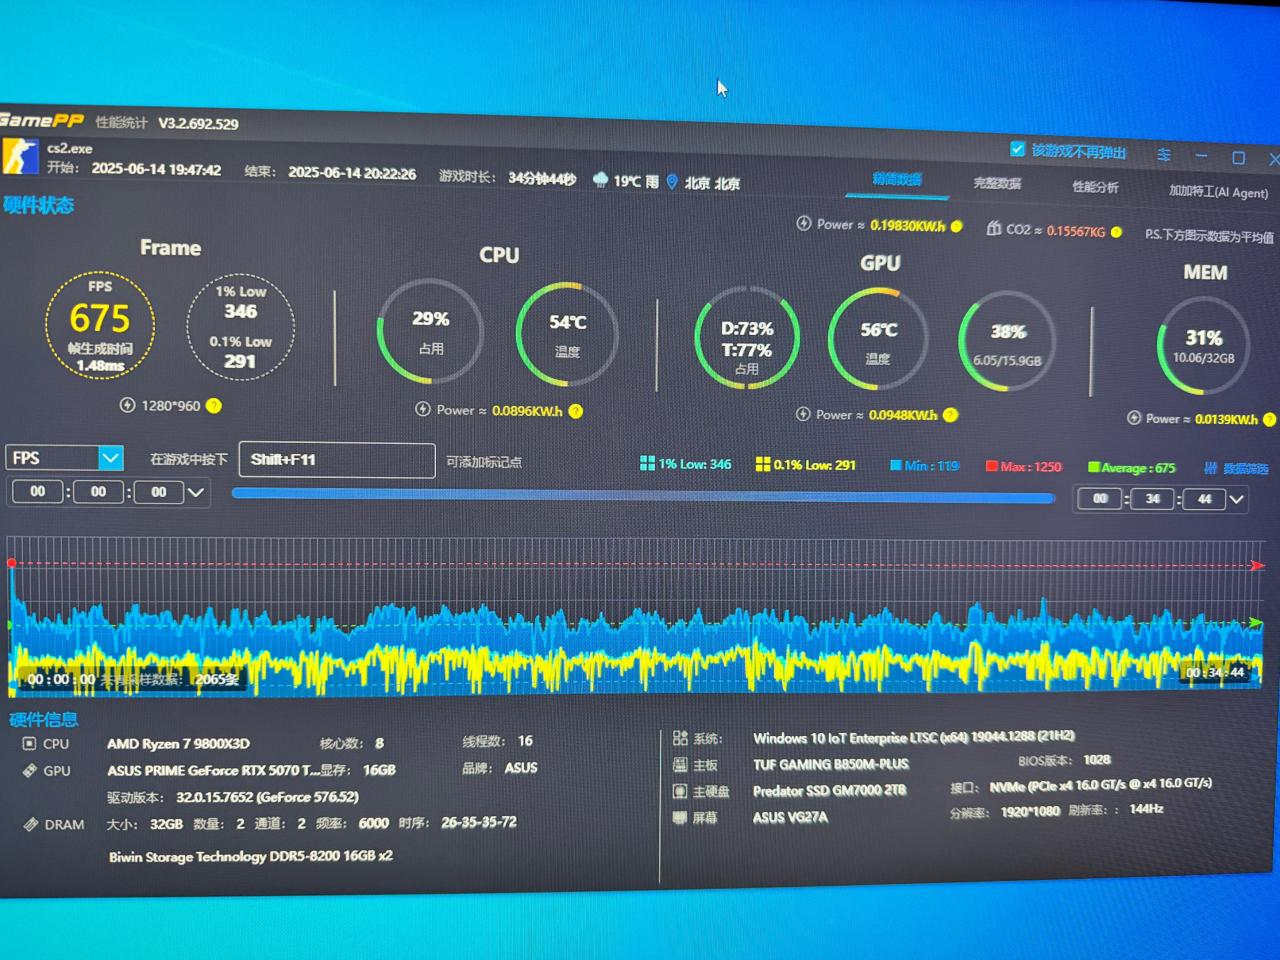Click the yellow info dot after 0.19830KW.h
The height and width of the screenshot is (960, 1280).
click(957, 226)
